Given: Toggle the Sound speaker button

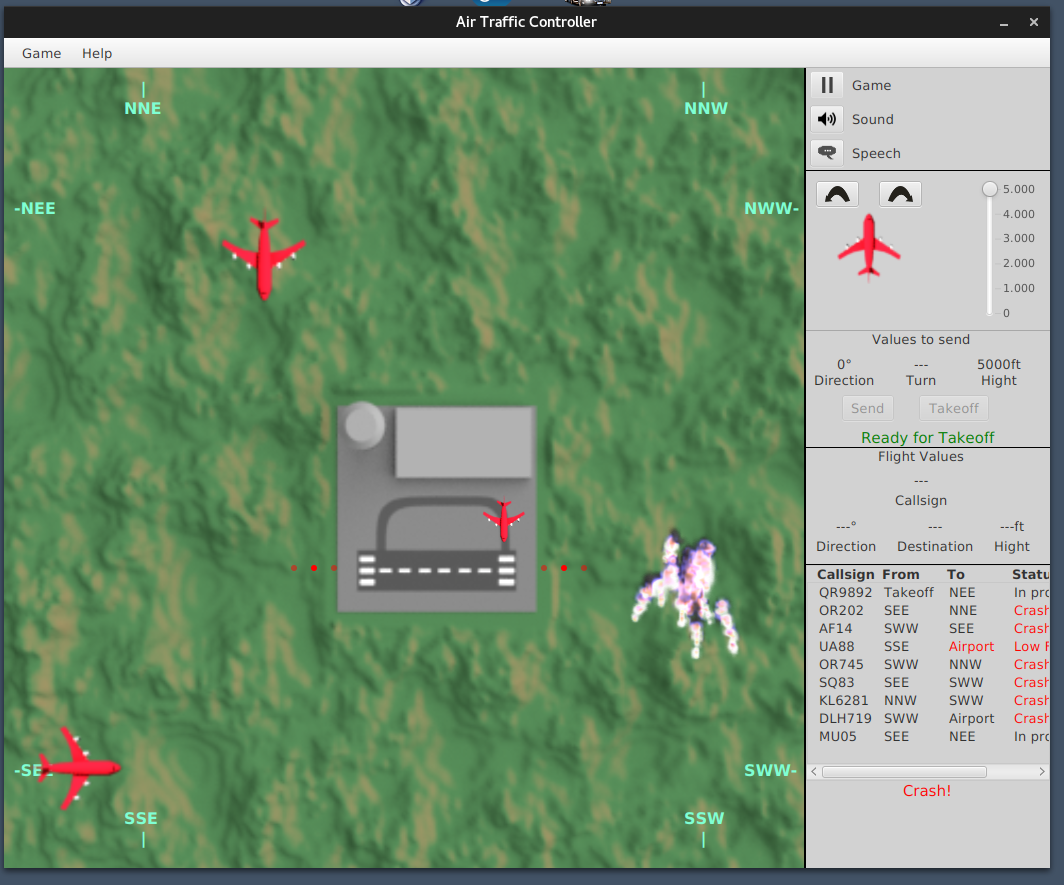Looking at the screenshot, I should coord(826,119).
